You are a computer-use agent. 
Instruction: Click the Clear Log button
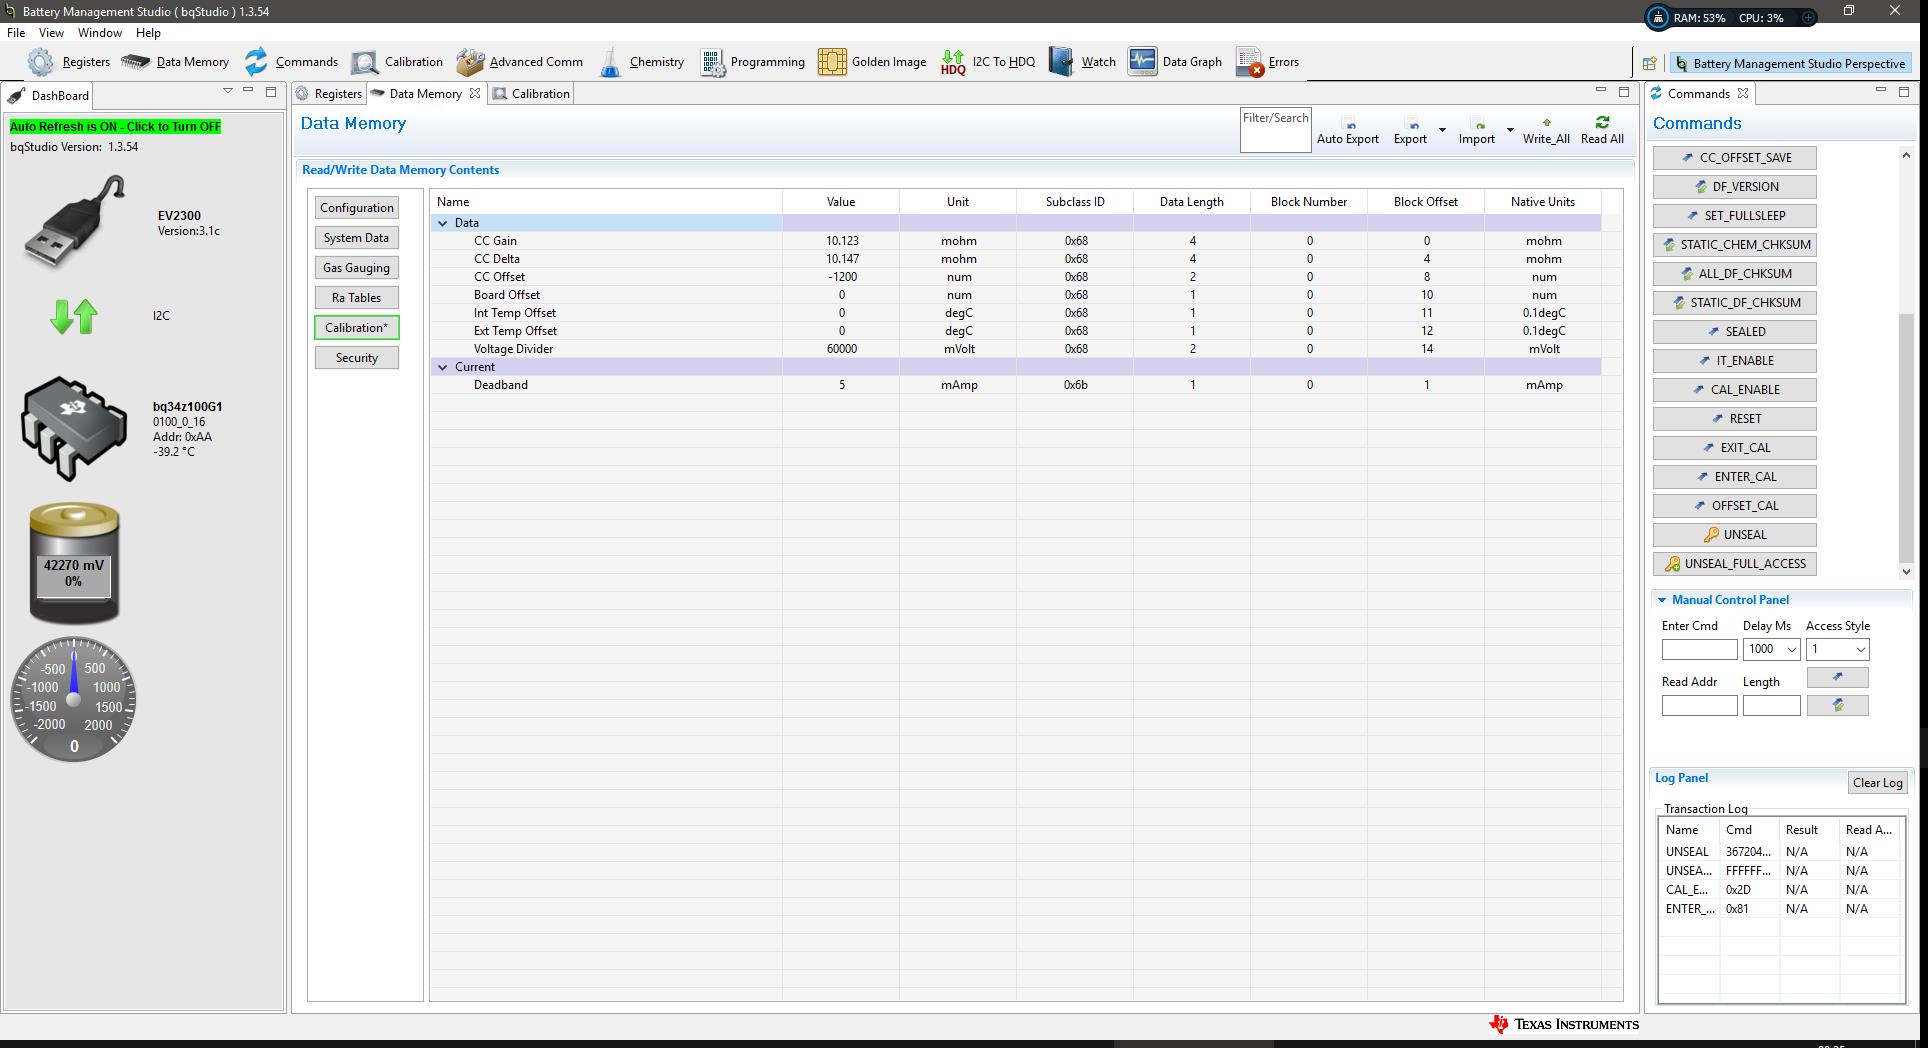1877,783
